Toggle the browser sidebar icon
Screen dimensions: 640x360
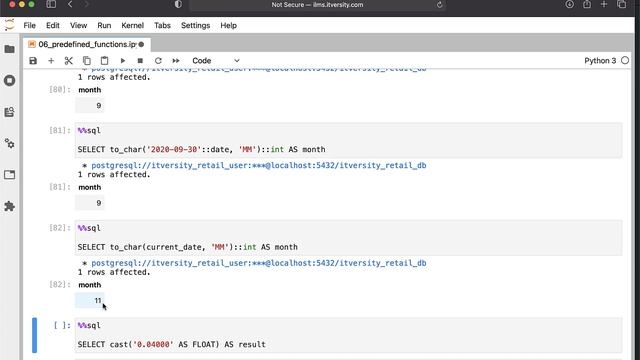(x=51, y=4)
